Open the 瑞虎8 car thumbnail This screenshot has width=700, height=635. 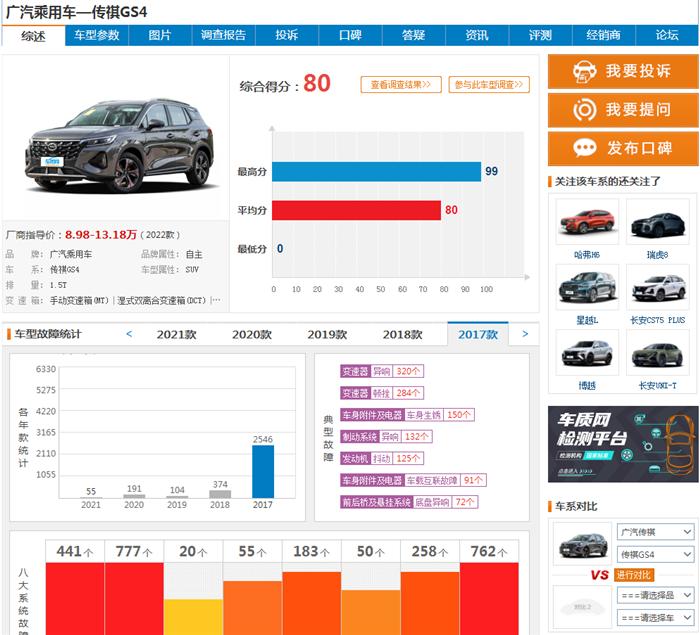click(658, 222)
